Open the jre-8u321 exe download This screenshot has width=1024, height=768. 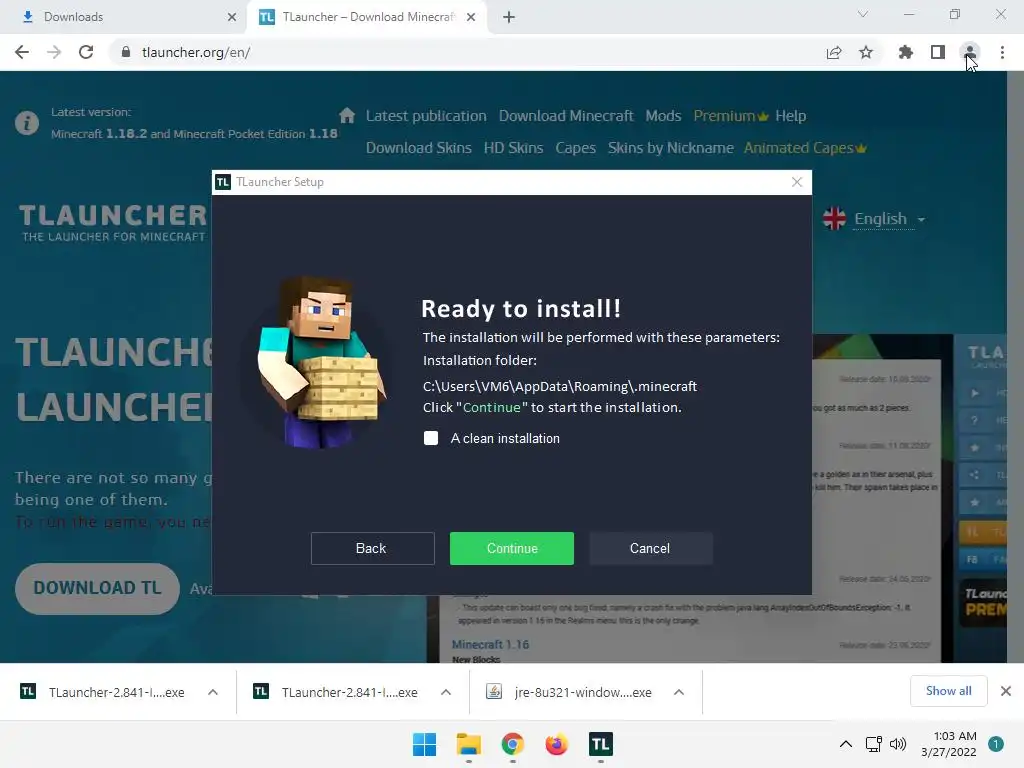point(570,692)
